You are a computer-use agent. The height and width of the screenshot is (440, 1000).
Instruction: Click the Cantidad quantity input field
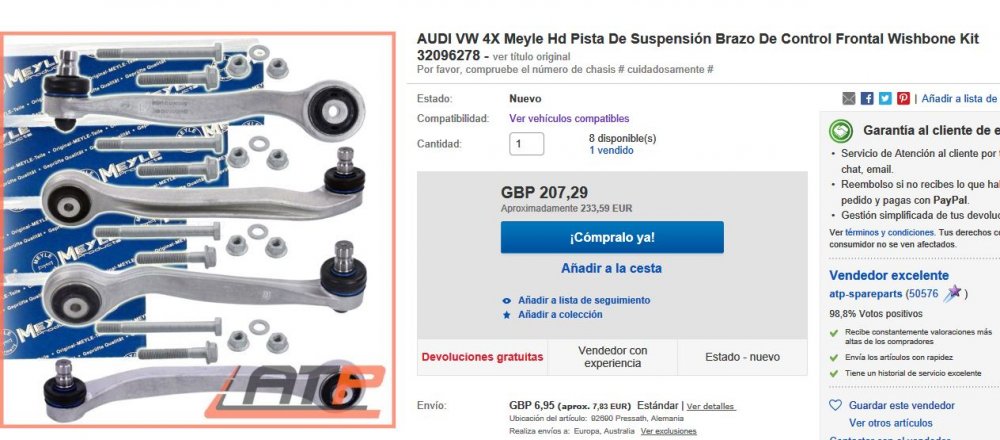[527, 143]
